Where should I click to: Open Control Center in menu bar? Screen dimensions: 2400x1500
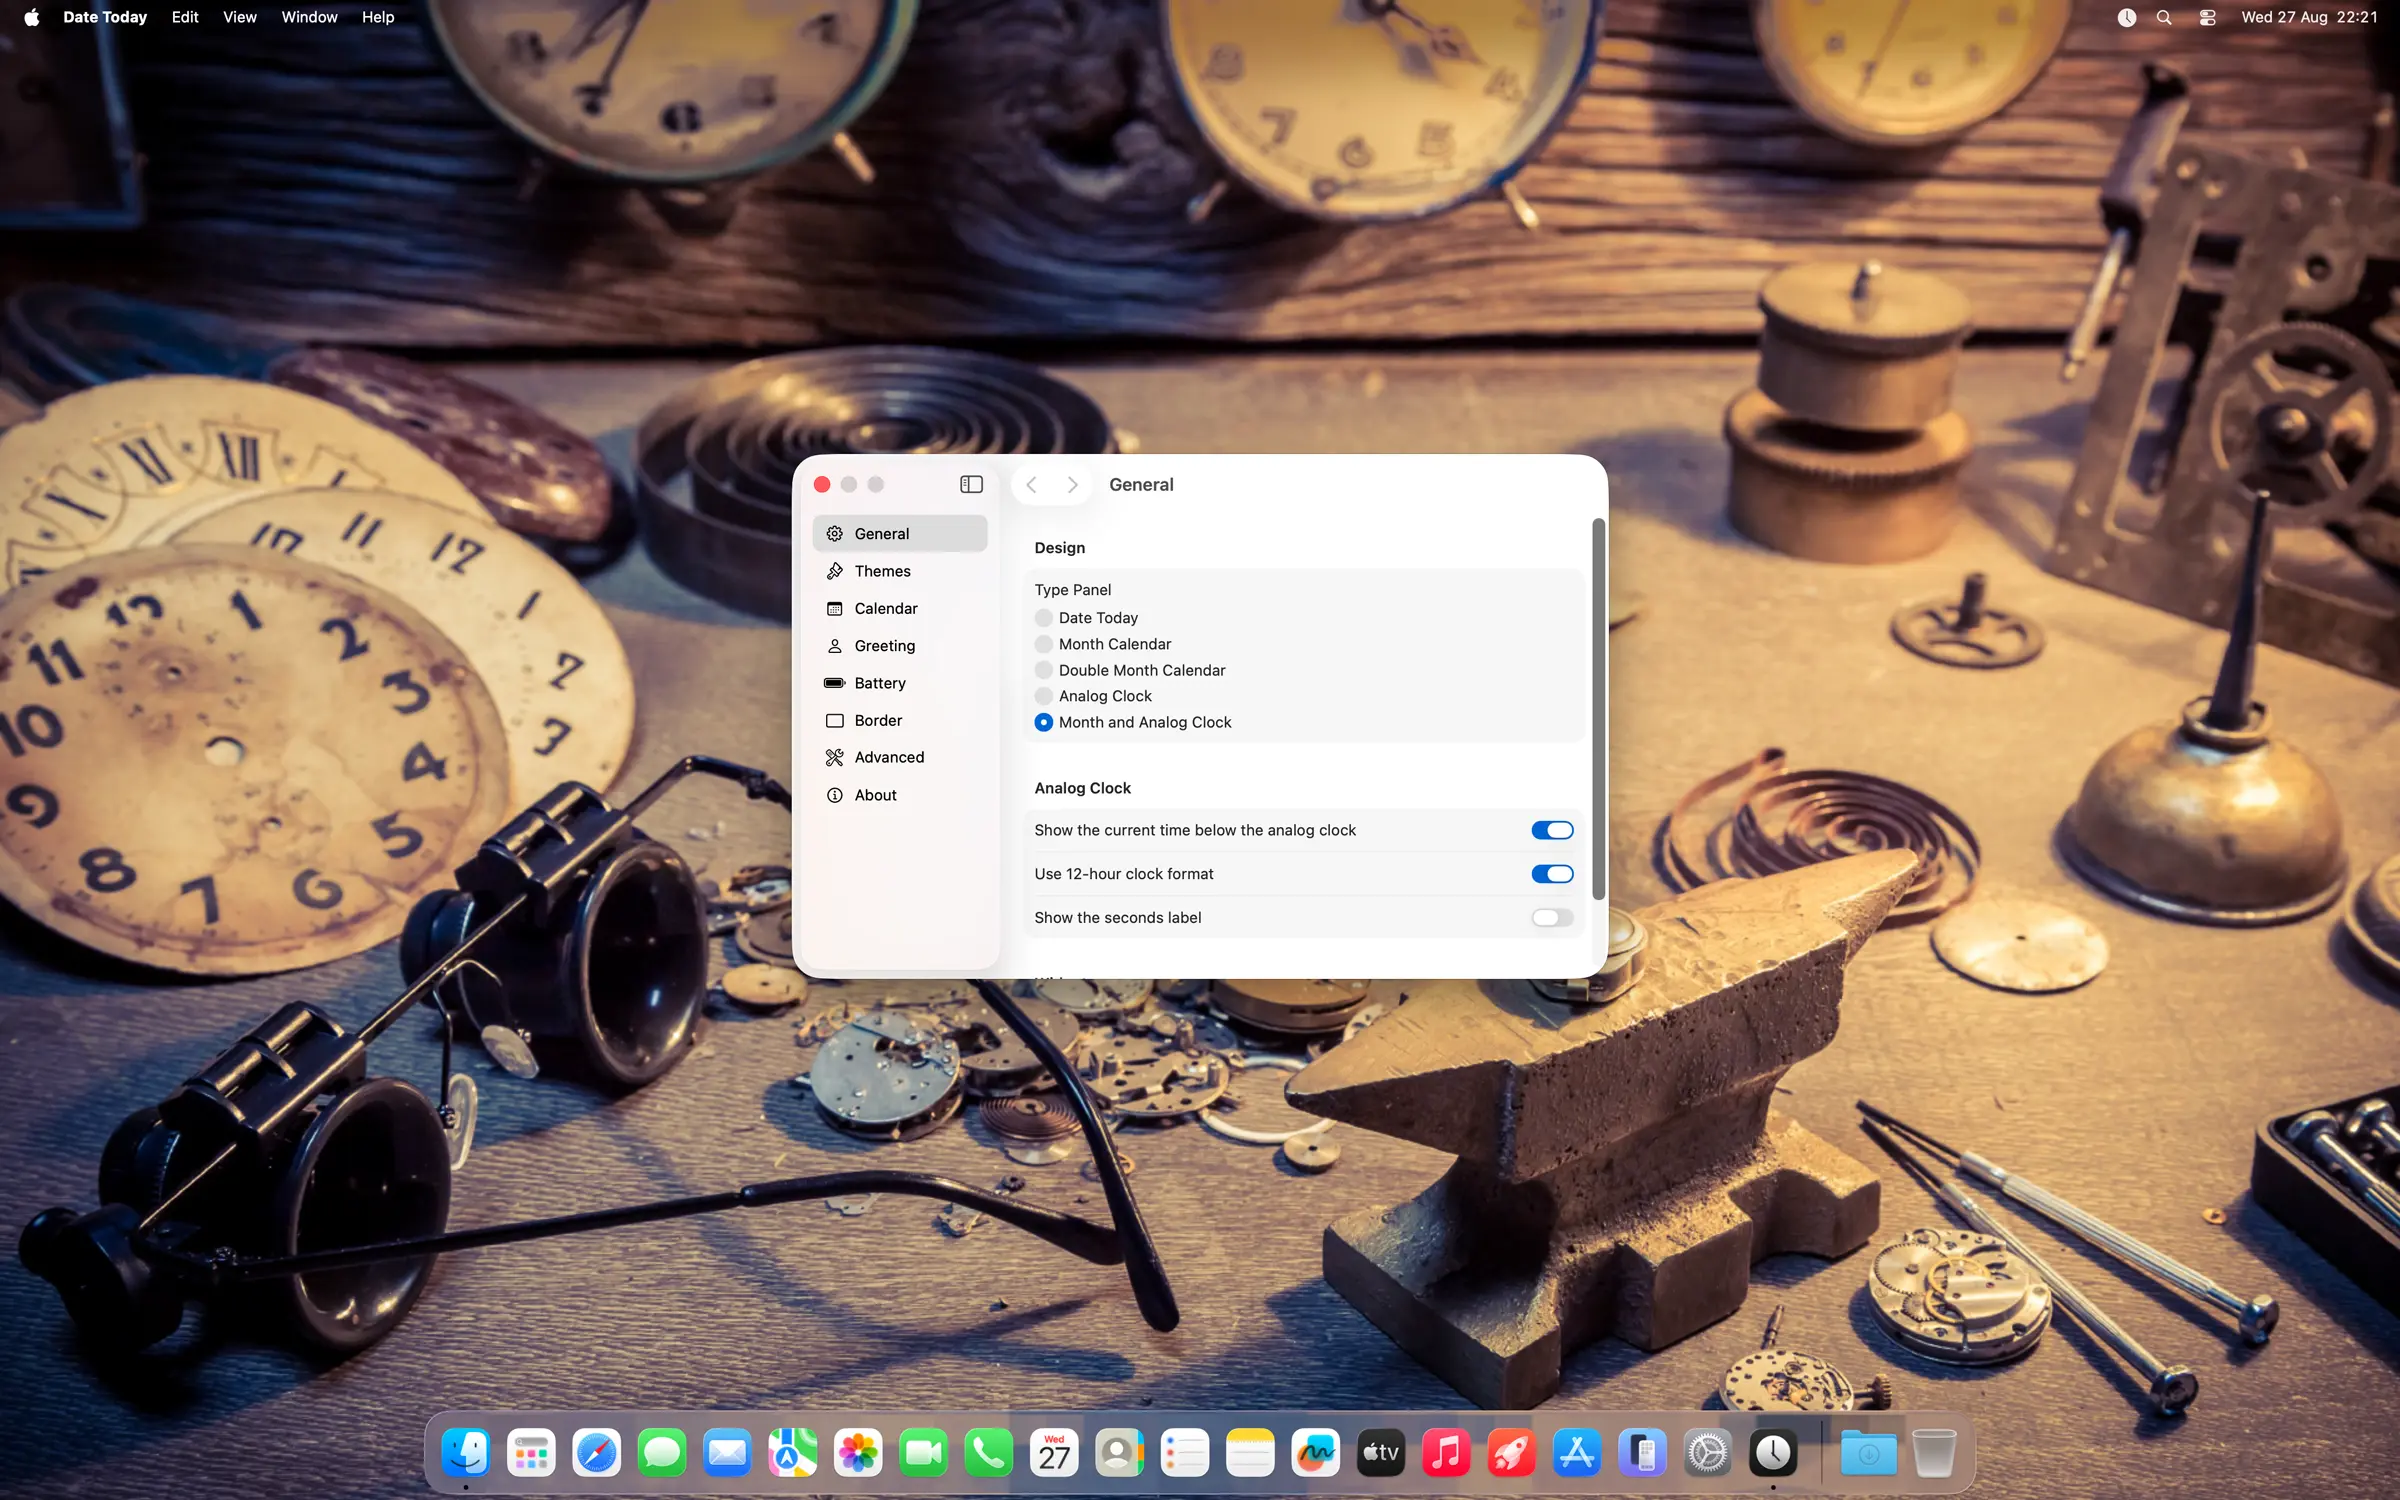[2208, 17]
